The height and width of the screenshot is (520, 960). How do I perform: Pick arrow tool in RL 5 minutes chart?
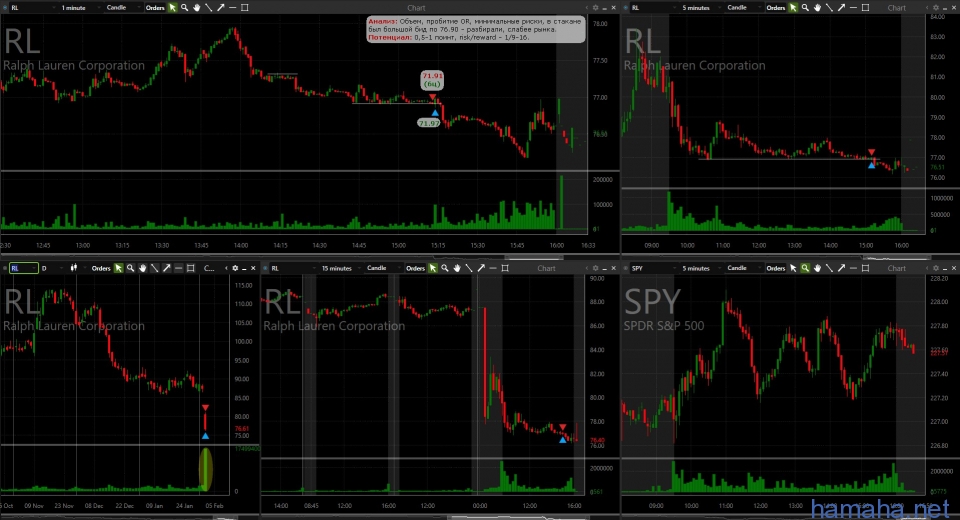click(841, 7)
